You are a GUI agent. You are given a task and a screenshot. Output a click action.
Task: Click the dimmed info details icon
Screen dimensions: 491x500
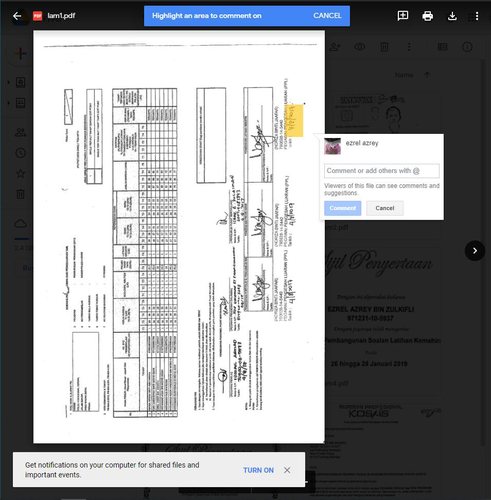coord(467,47)
